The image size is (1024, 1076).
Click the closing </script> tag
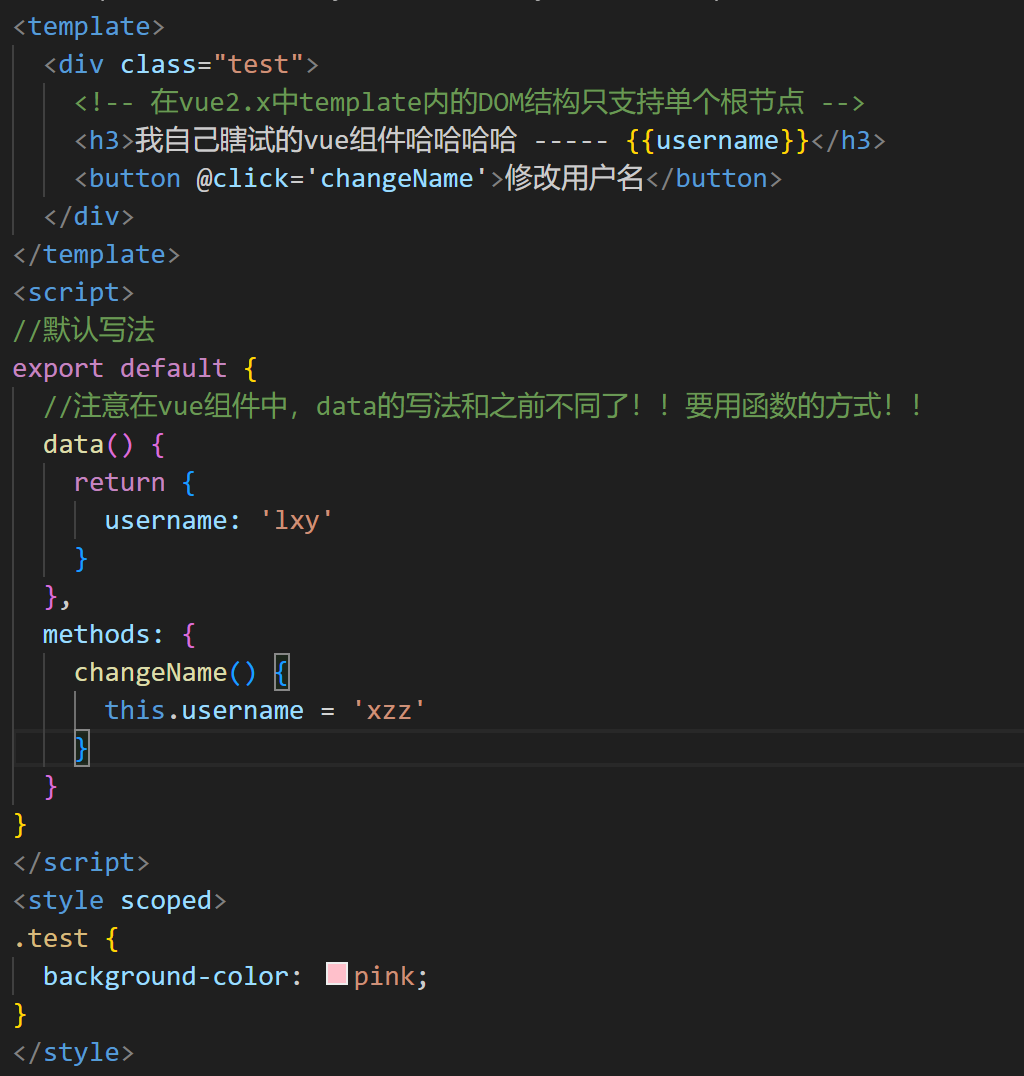81,863
